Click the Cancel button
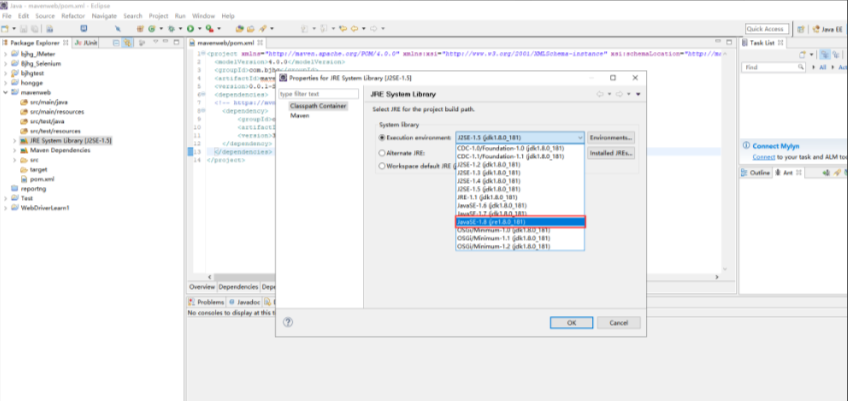The image size is (848, 401). (x=619, y=323)
